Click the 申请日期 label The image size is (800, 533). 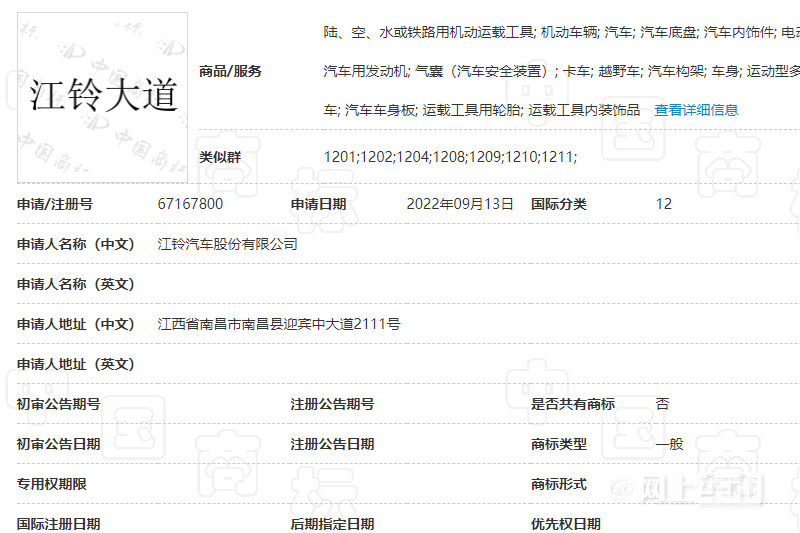(318, 204)
